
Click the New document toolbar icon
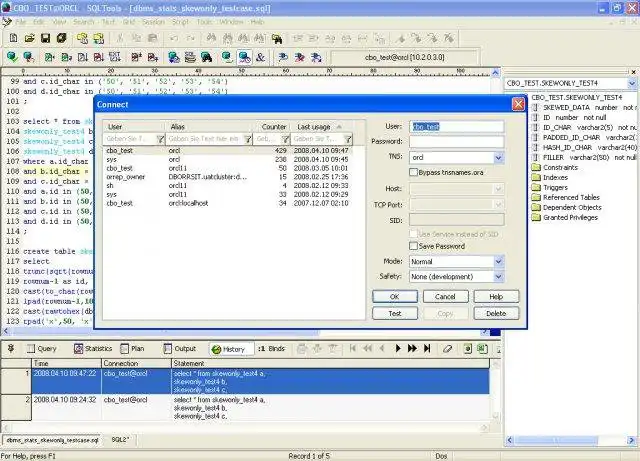[13, 38]
